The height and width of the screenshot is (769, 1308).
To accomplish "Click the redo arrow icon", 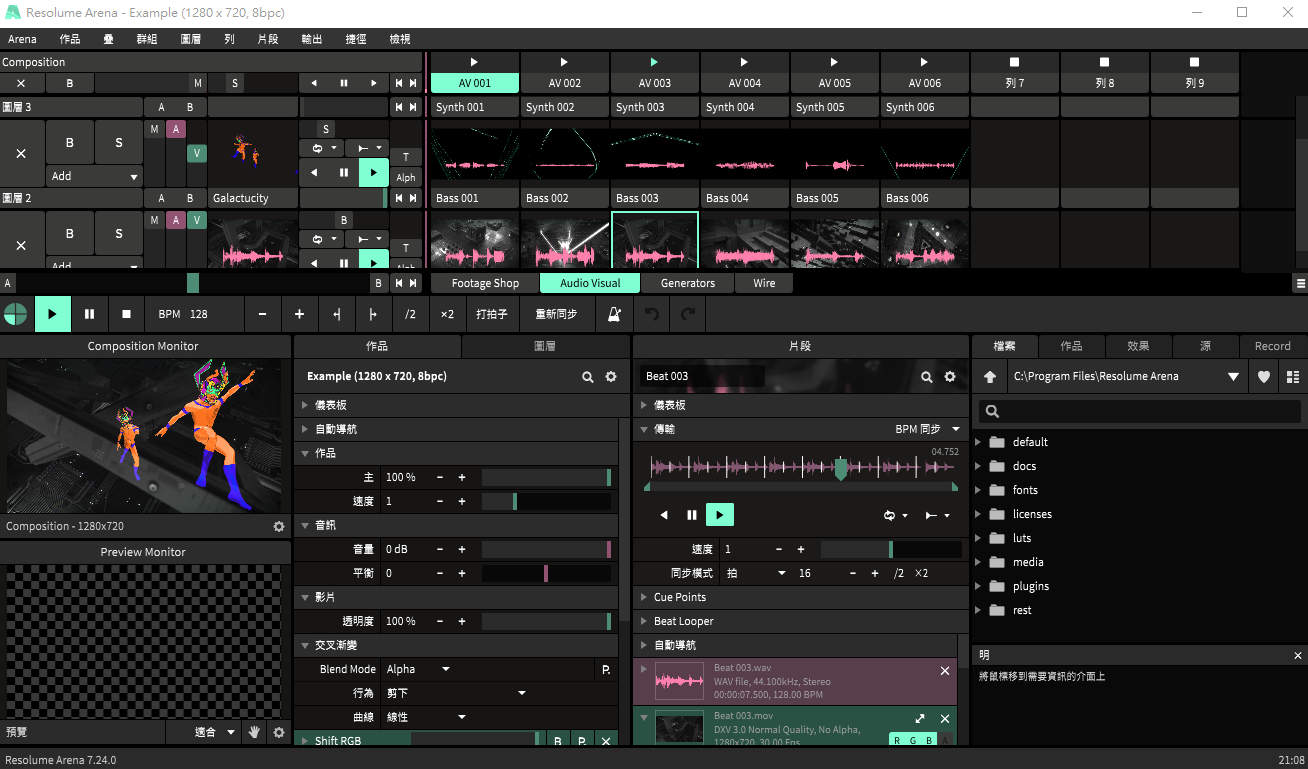I will 688,314.
